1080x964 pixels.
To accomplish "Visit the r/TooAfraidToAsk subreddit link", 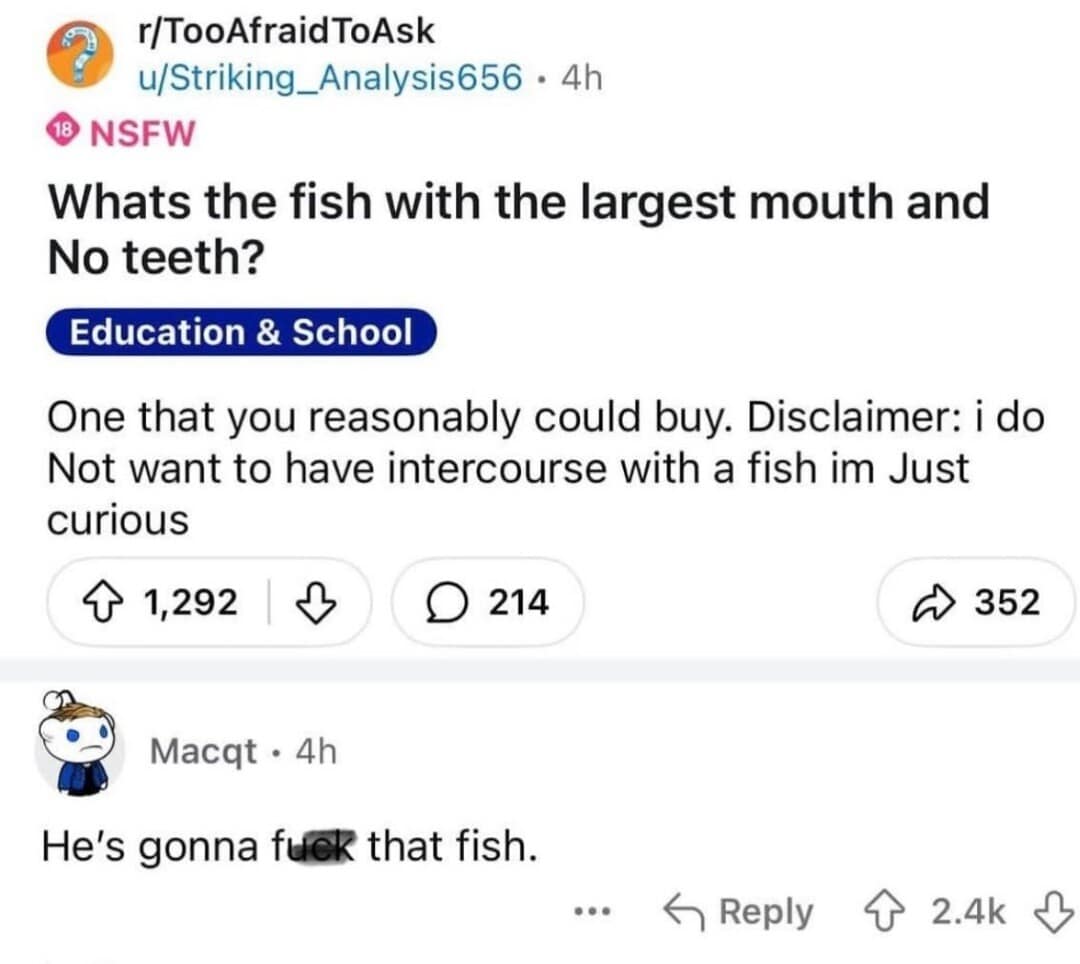I will pyautogui.click(x=287, y=31).
